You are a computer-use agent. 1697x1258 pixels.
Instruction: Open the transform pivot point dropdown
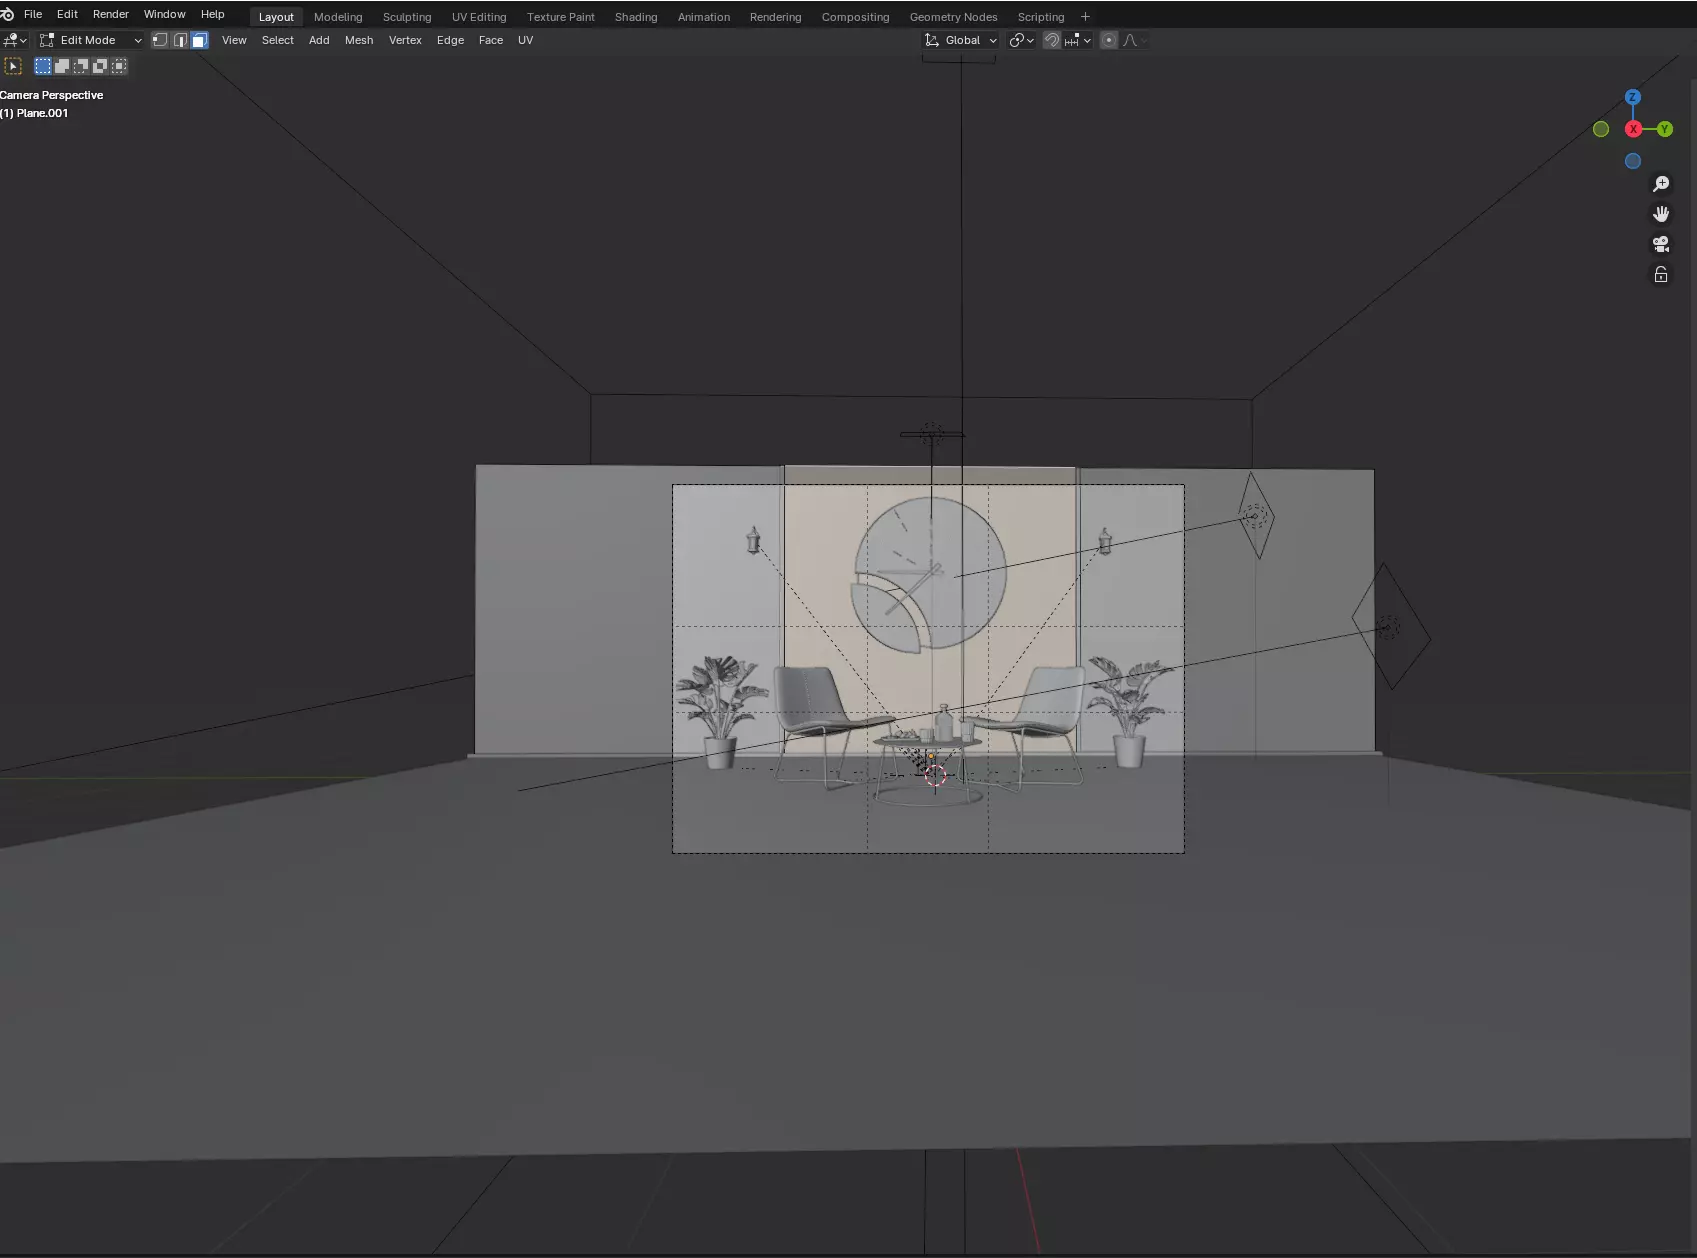click(1022, 40)
